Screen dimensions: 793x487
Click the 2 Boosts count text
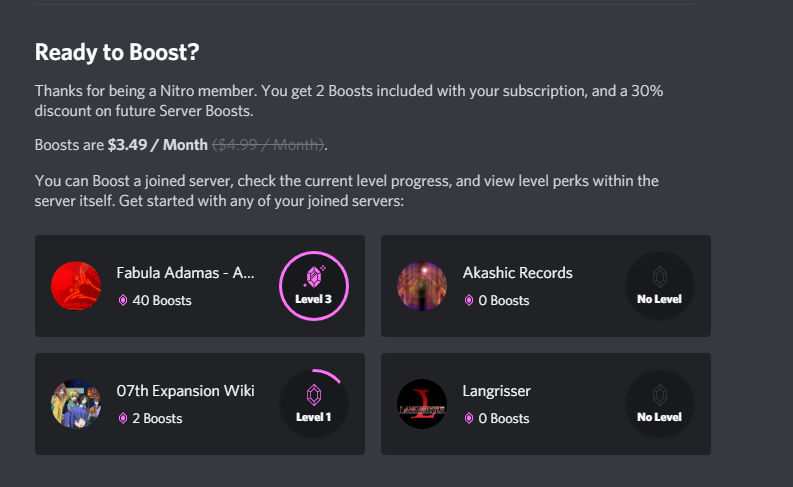pos(157,418)
